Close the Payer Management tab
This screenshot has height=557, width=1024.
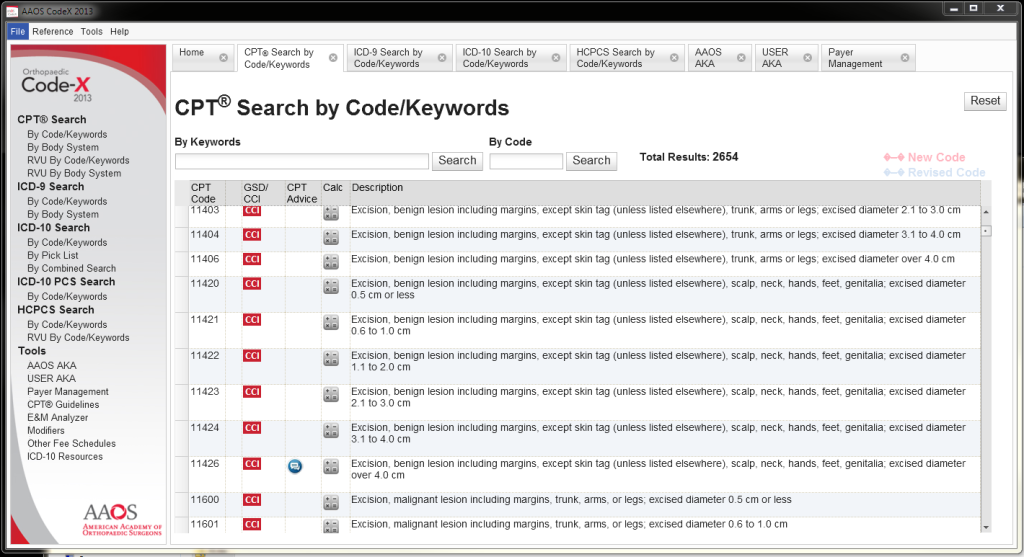click(x=905, y=58)
